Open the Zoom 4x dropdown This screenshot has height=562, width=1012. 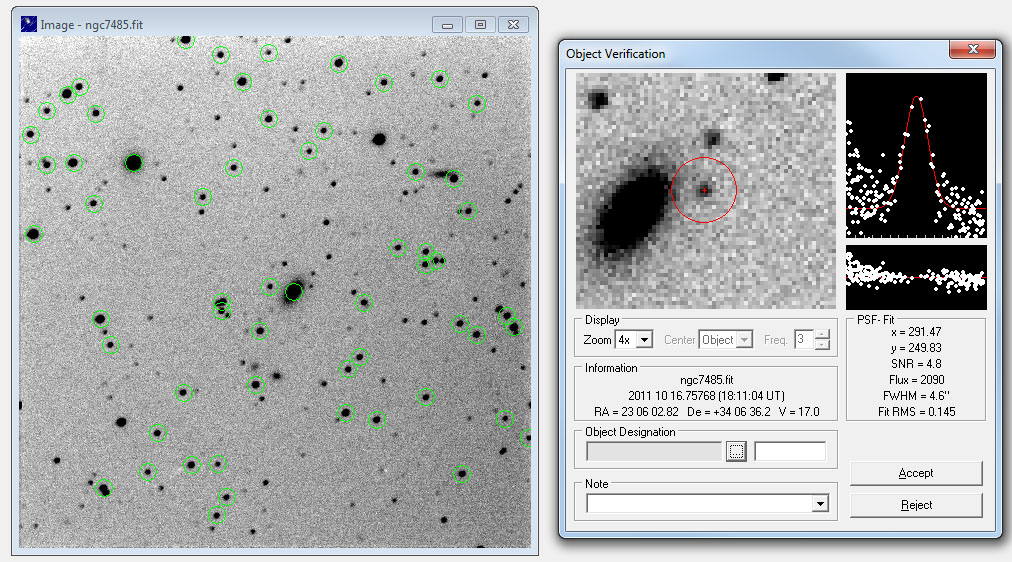coord(644,340)
